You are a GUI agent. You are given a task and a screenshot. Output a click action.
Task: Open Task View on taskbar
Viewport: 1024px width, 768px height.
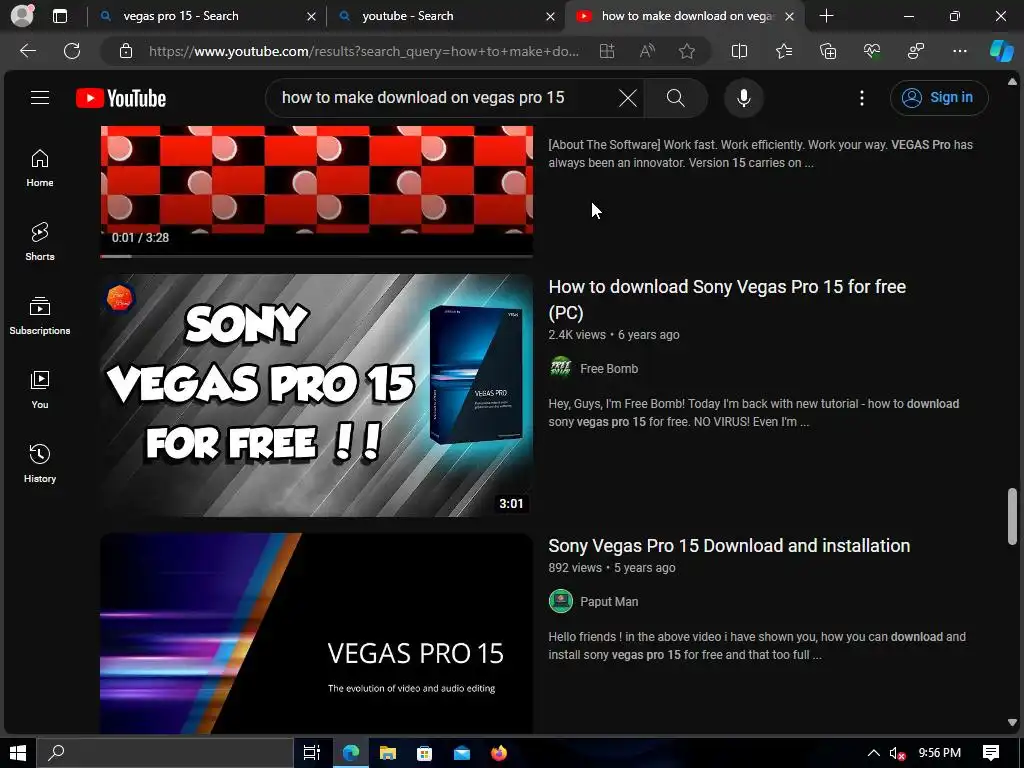312,753
